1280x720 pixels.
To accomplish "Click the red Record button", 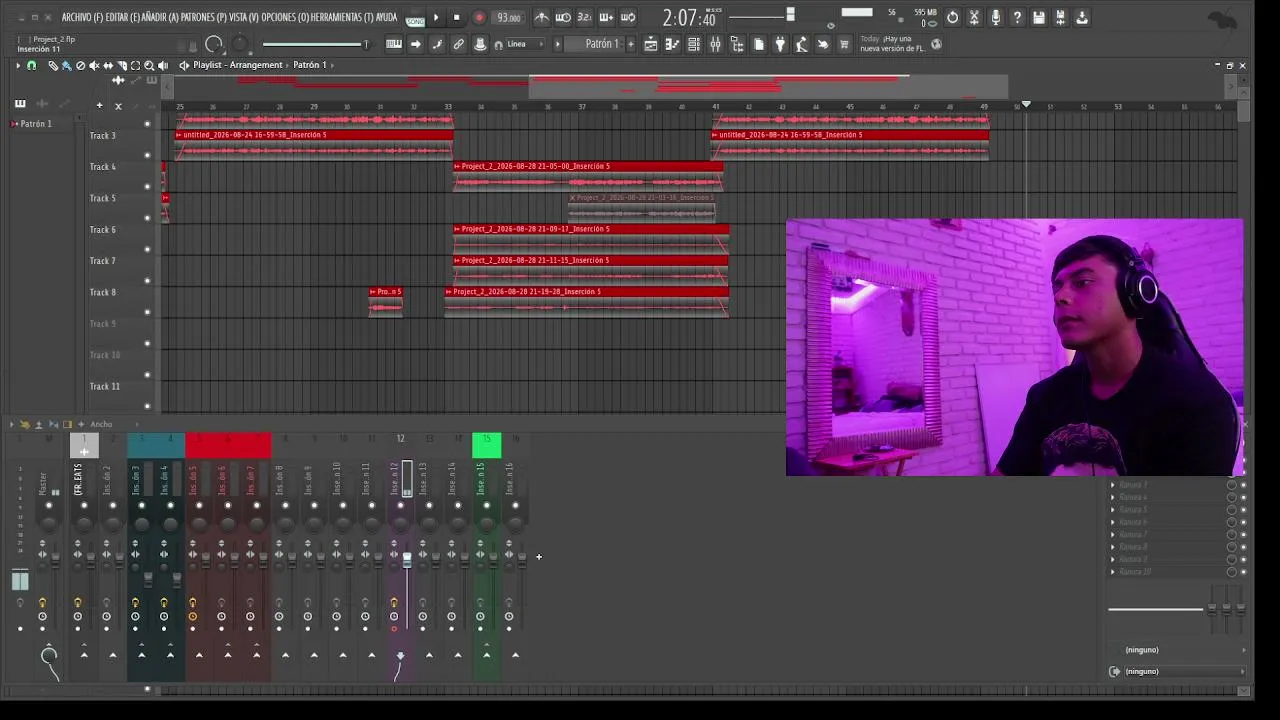I will (x=479, y=17).
